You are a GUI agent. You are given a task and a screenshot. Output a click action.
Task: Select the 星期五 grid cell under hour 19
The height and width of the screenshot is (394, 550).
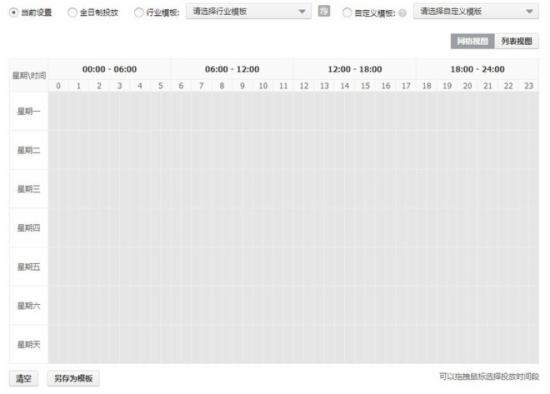point(447,267)
